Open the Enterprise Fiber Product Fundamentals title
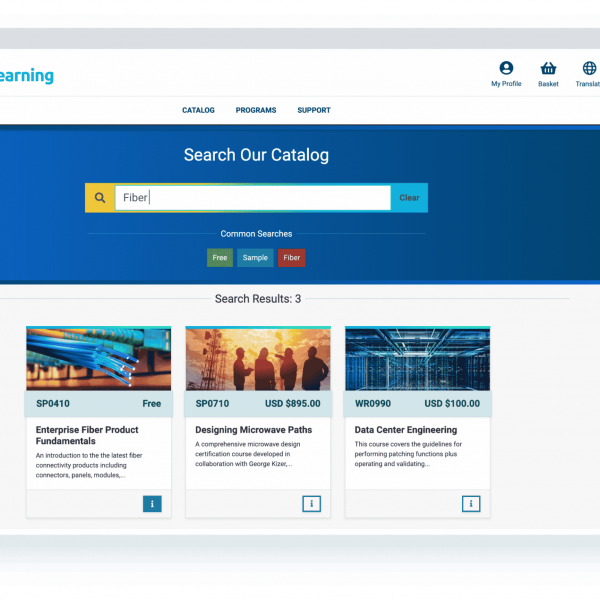The width and height of the screenshot is (600, 600). click(87, 435)
